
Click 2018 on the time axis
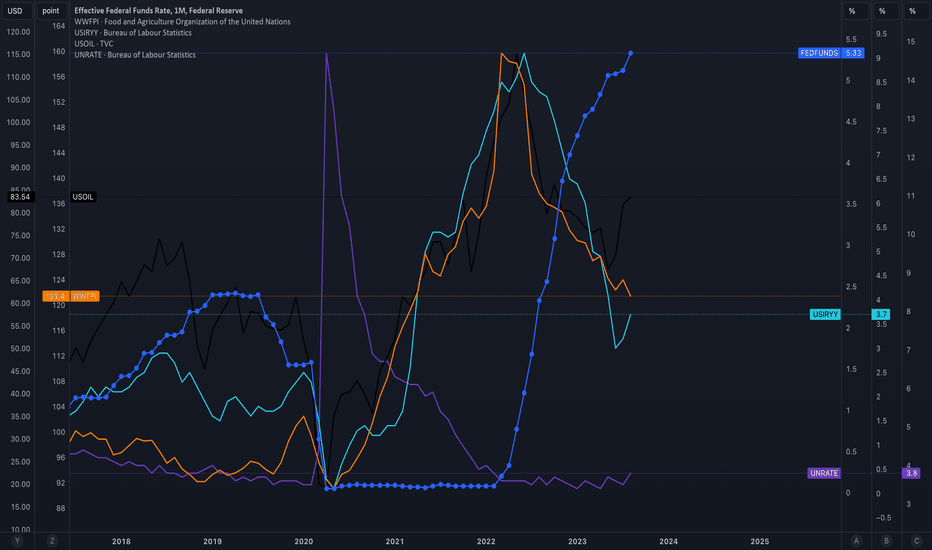(x=121, y=541)
